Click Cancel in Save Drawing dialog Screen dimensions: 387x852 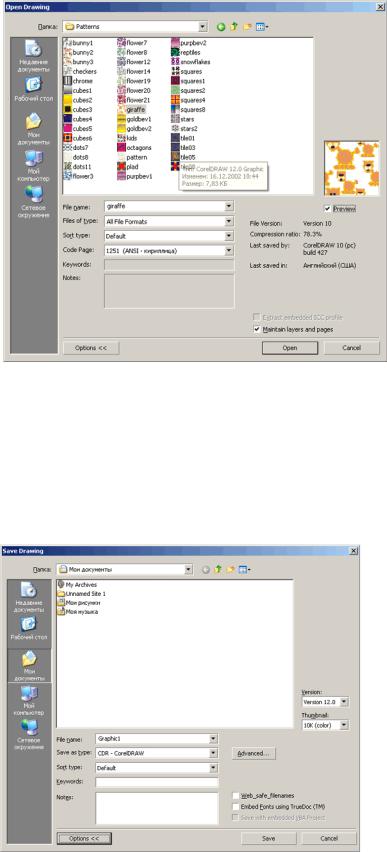[329, 838]
